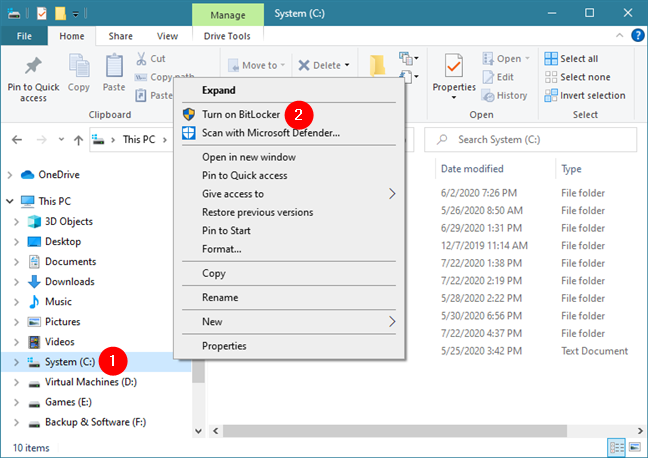Click the Delete red X icon
This screenshot has width=648, height=458.
[x=304, y=65]
